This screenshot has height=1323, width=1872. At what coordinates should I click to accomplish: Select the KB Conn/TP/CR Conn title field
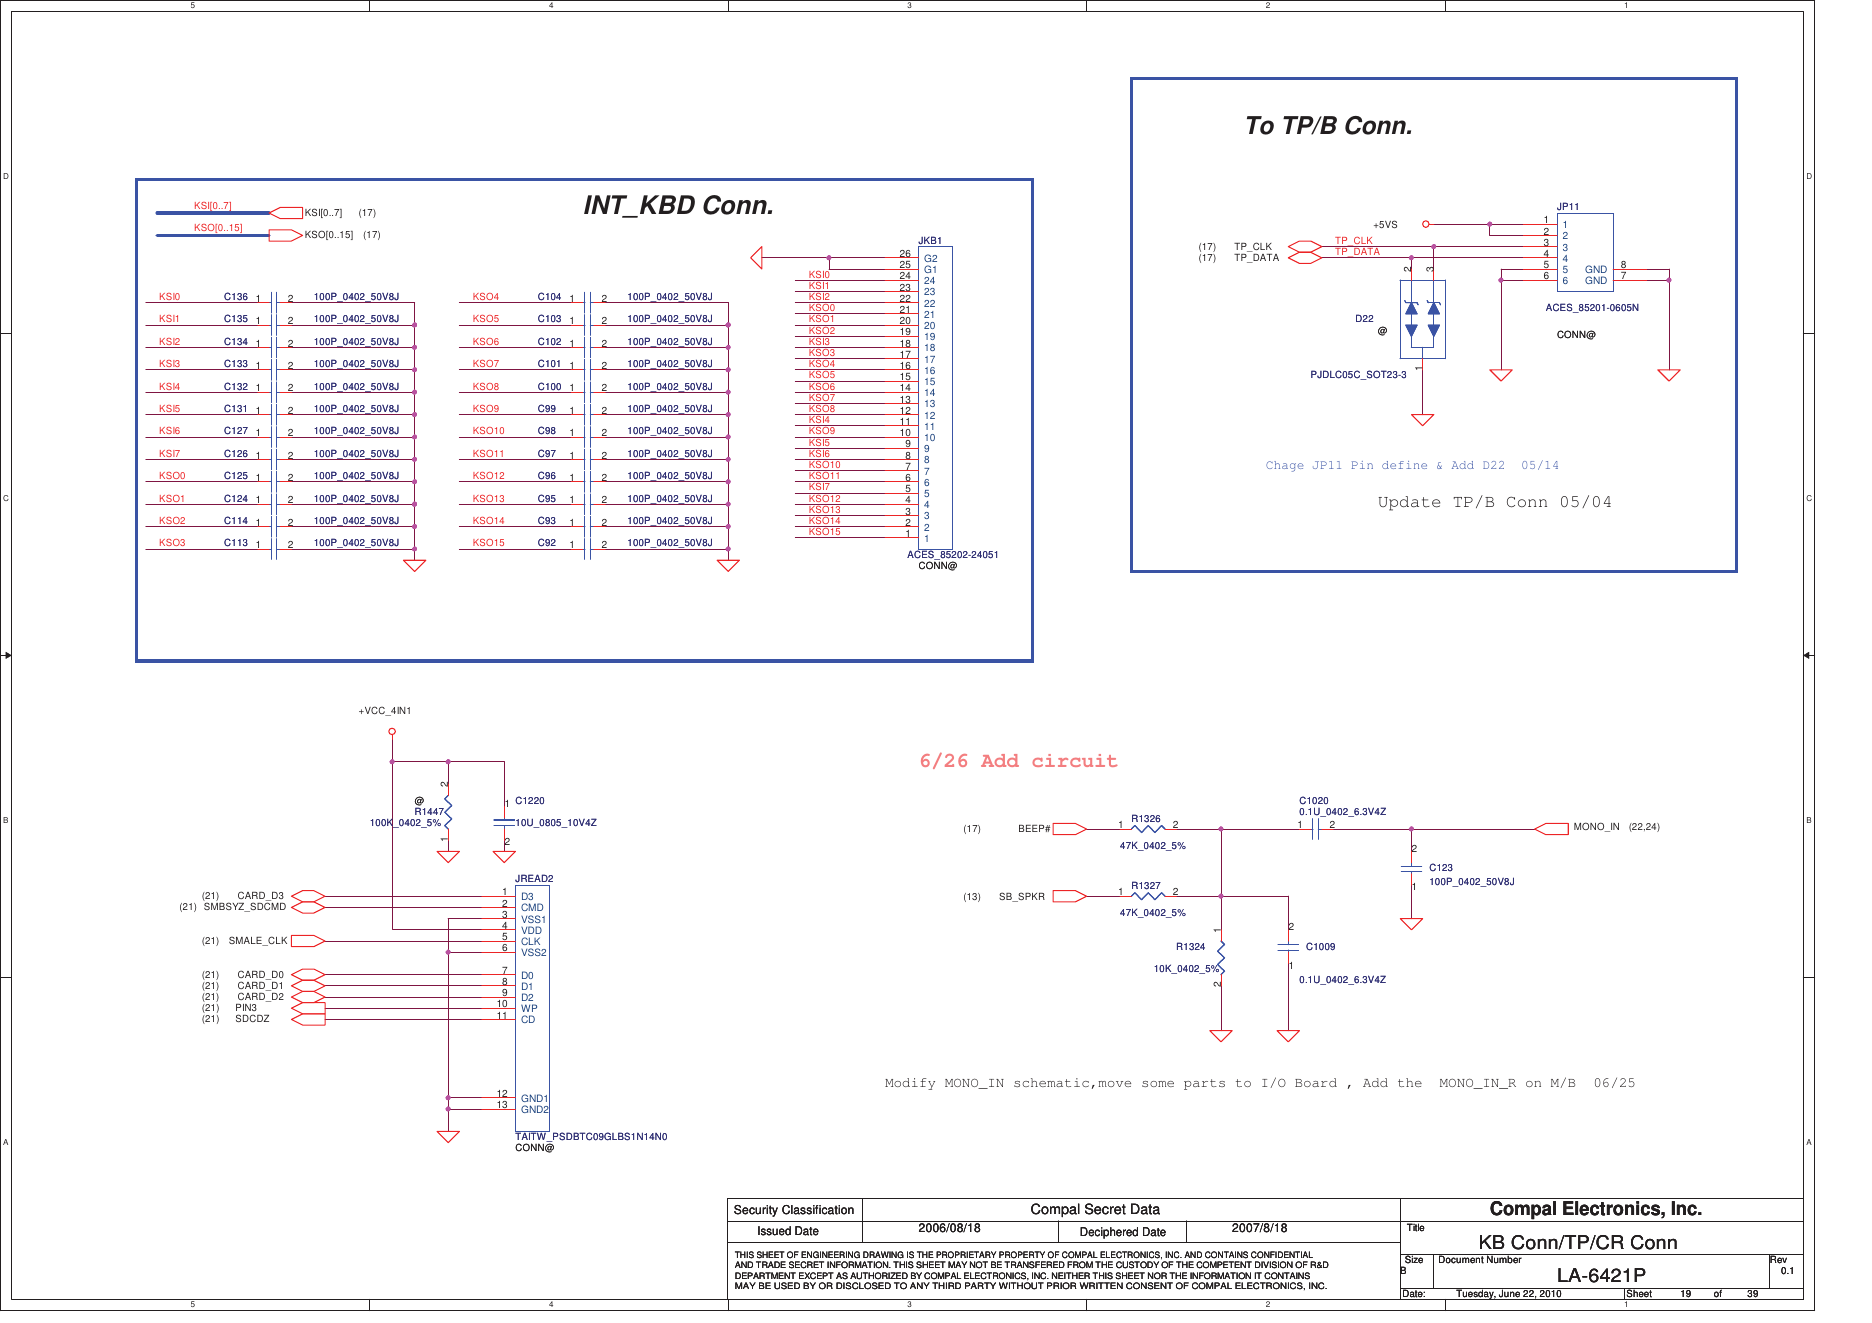pos(1578,1242)
